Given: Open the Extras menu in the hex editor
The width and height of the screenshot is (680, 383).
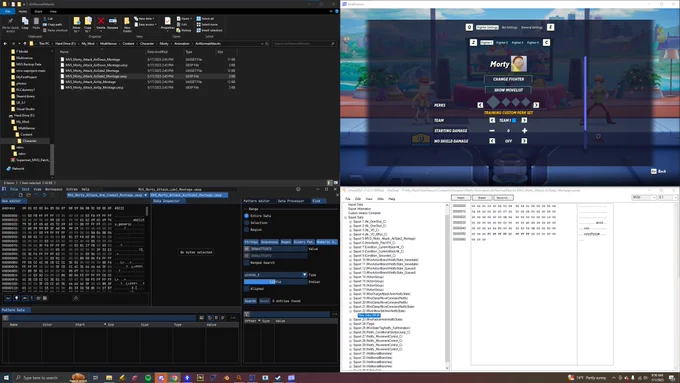Looking at the screenshot, I should [x=72, y=189].
